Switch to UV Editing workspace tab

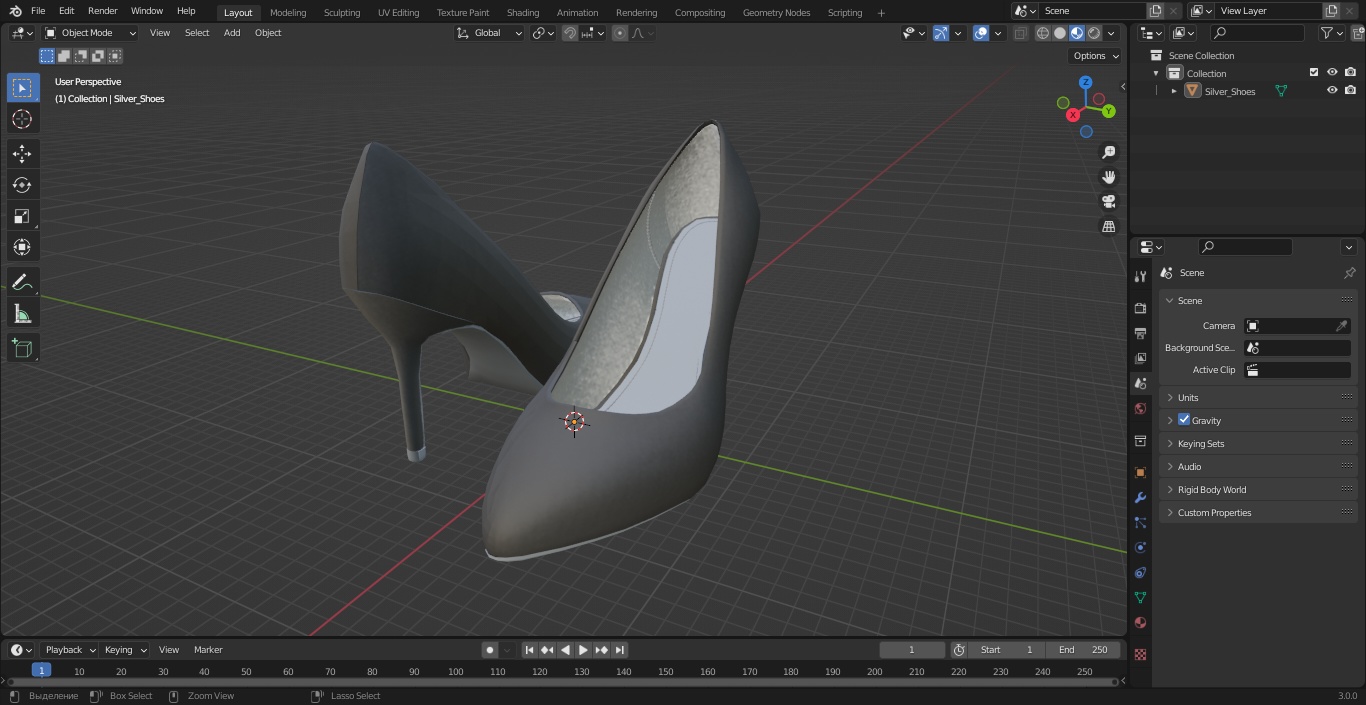[x=398, y=13]
